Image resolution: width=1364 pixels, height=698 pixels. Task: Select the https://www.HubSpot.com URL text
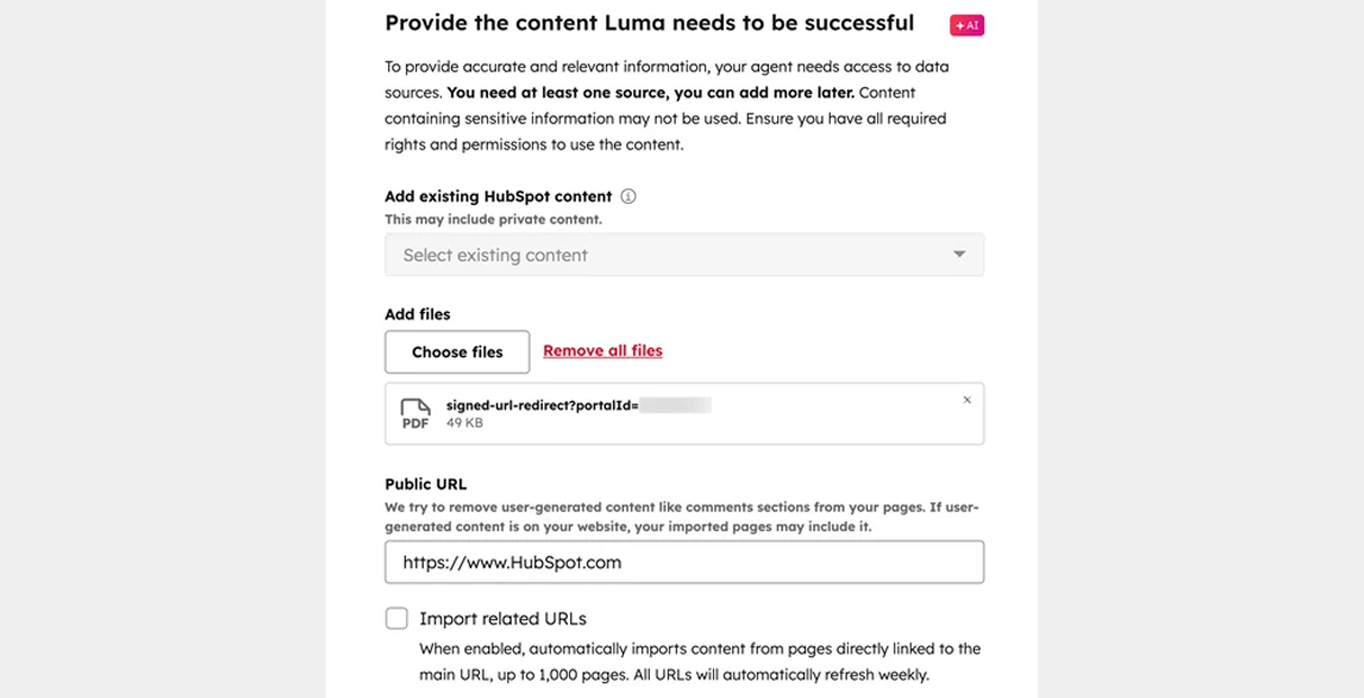[x=511, y=562]
